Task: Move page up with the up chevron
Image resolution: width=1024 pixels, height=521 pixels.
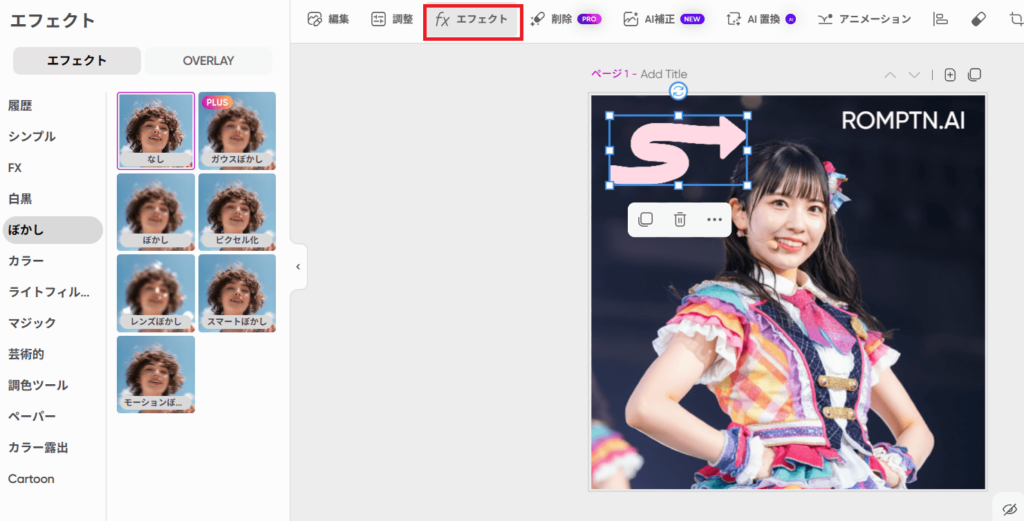Action: 890,75
